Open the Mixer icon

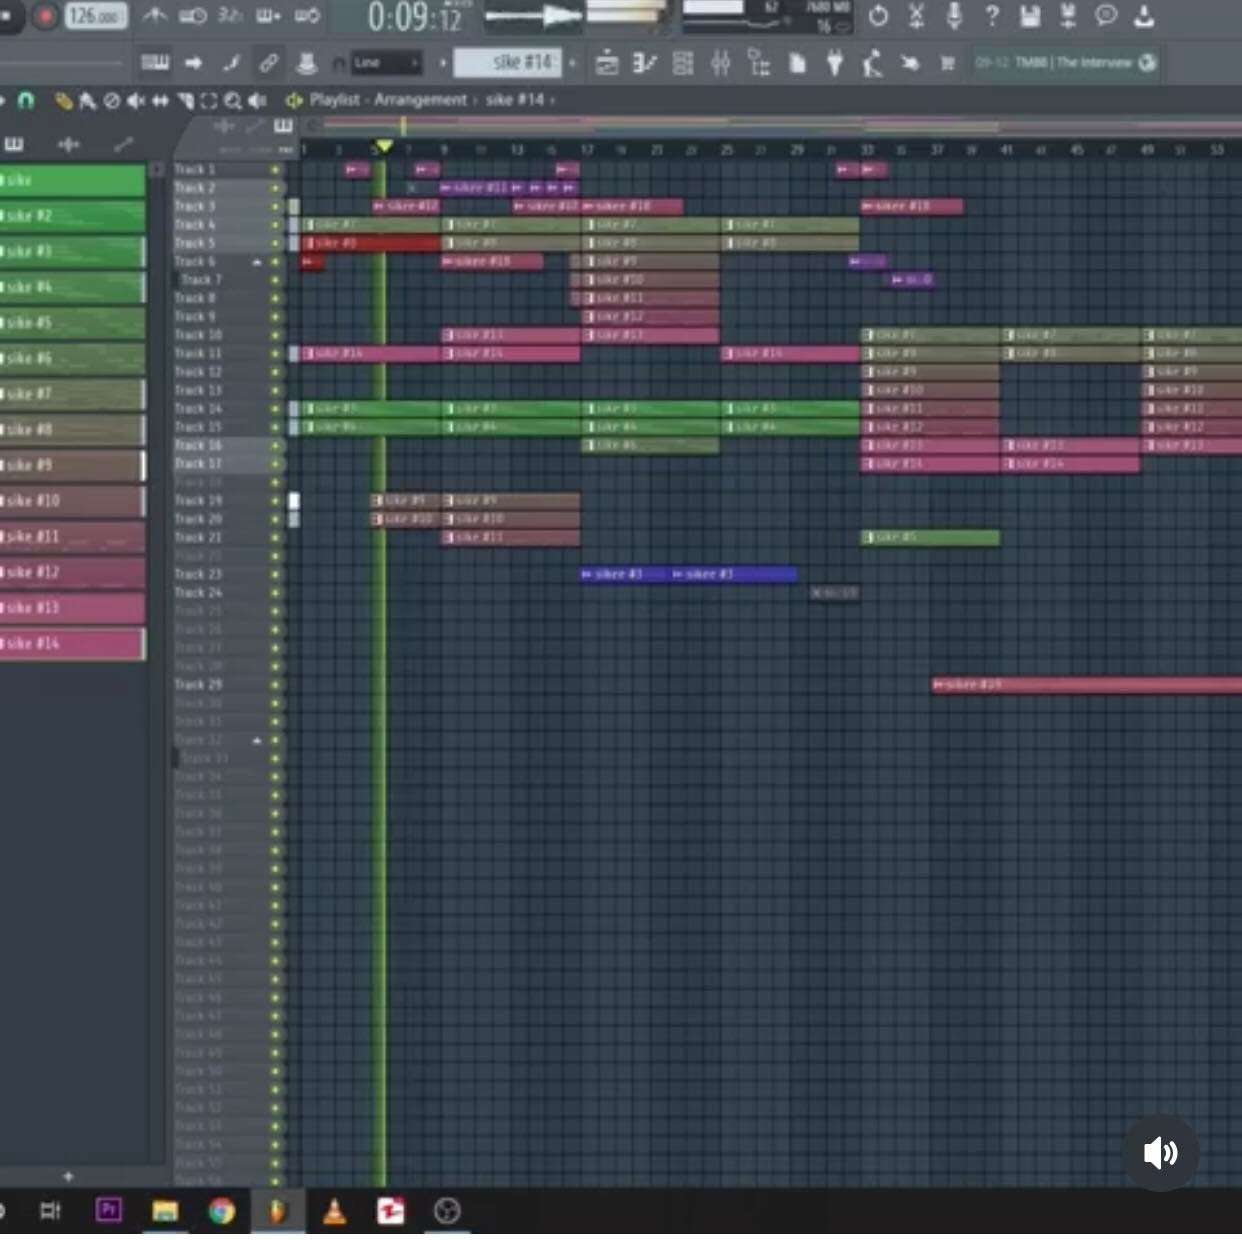721,64
